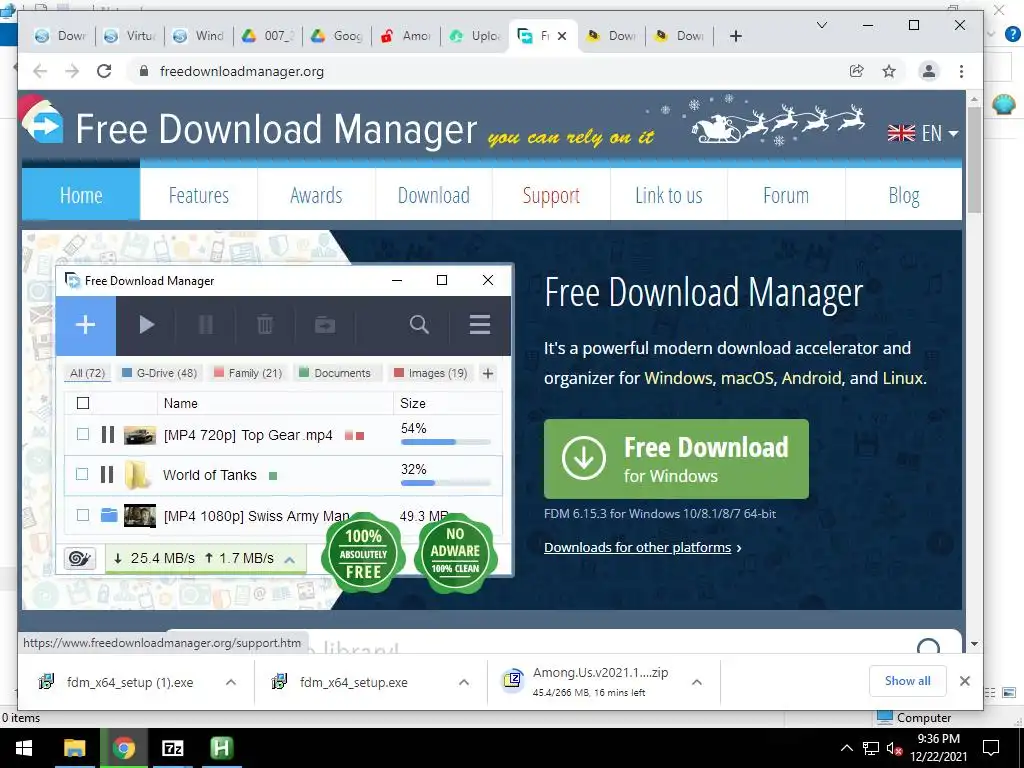The height and width of the screenshot is (768, 1024).
Task: Click the Free Download Manager logo with Santa hat
Action: 42,120
